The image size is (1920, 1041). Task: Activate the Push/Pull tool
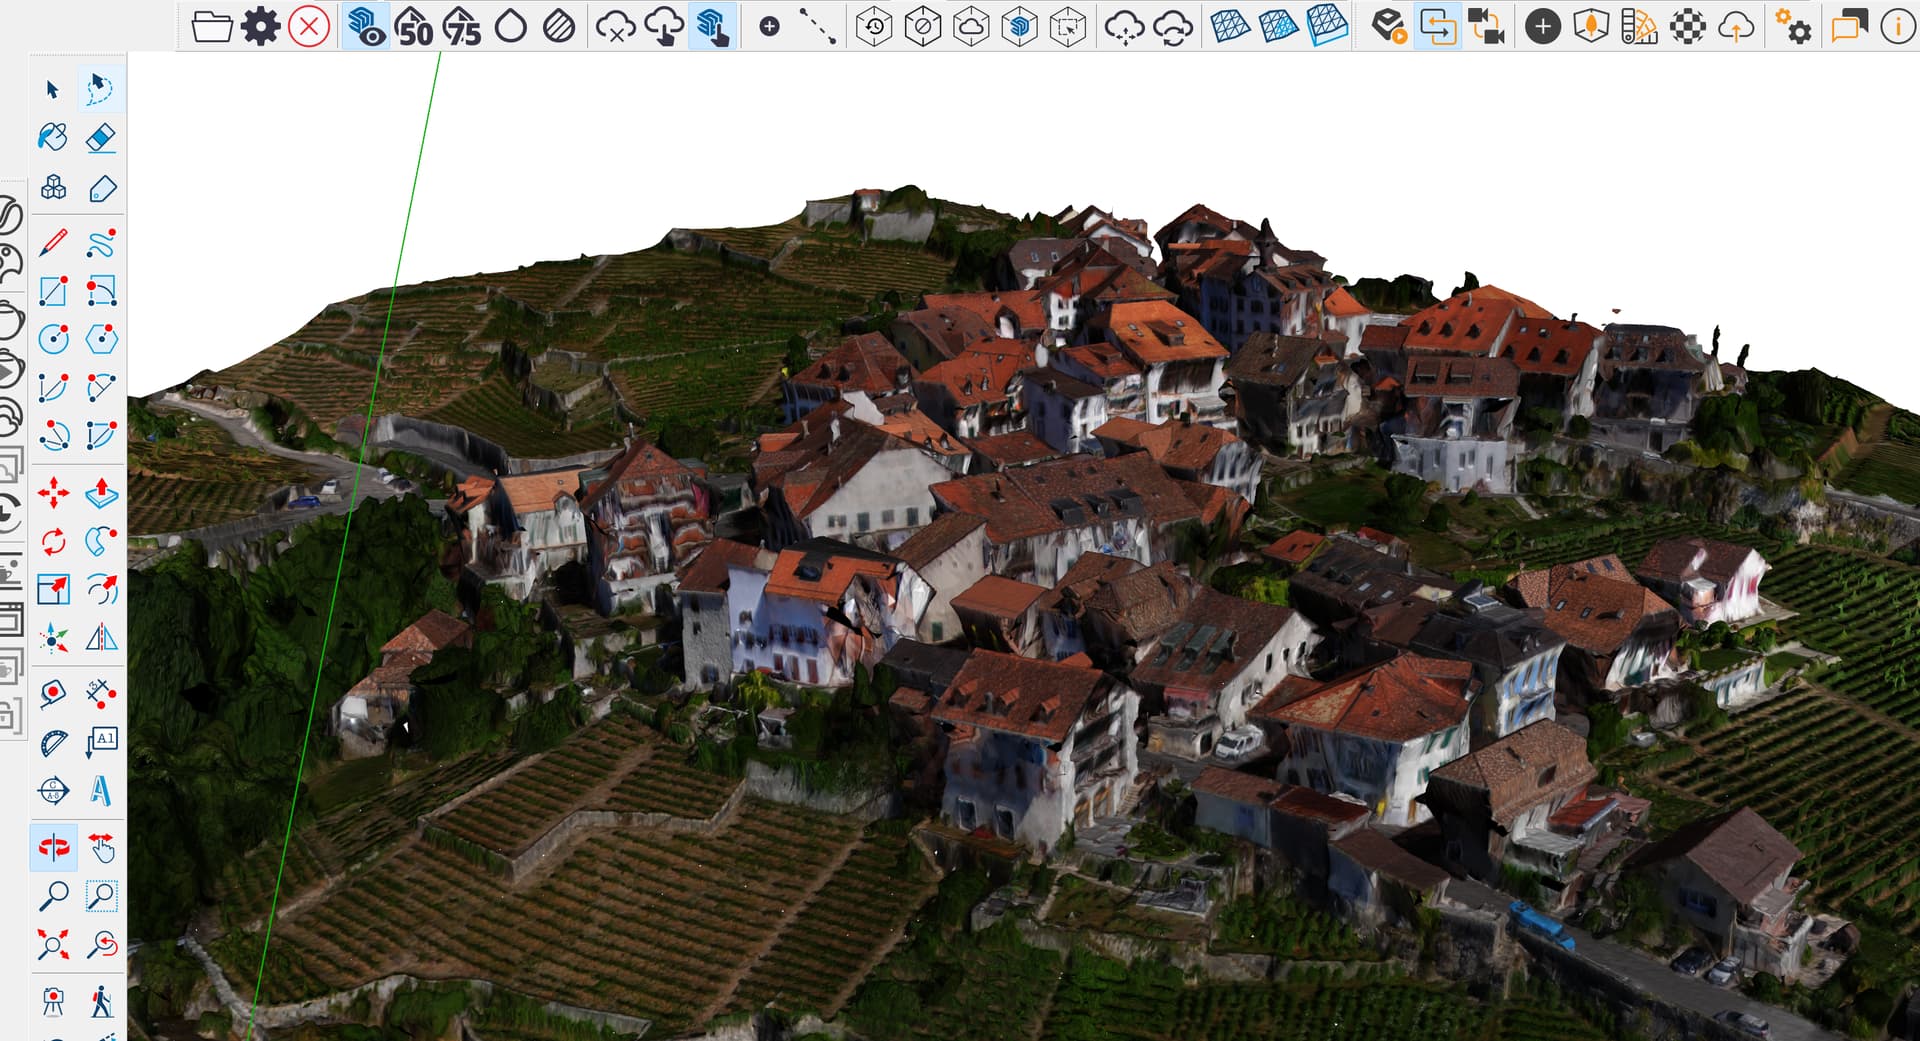tap(101, 493)
